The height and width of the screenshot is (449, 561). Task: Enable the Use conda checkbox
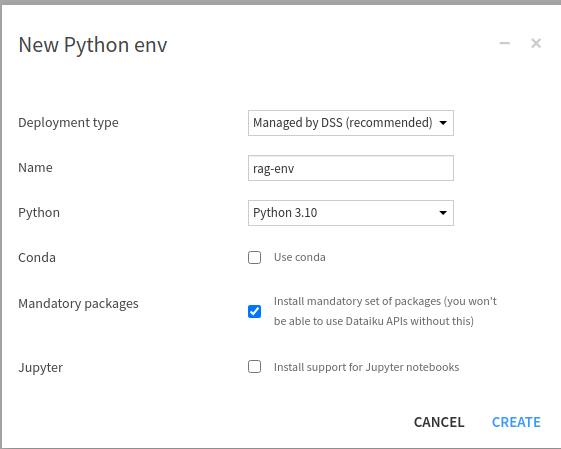254,257
